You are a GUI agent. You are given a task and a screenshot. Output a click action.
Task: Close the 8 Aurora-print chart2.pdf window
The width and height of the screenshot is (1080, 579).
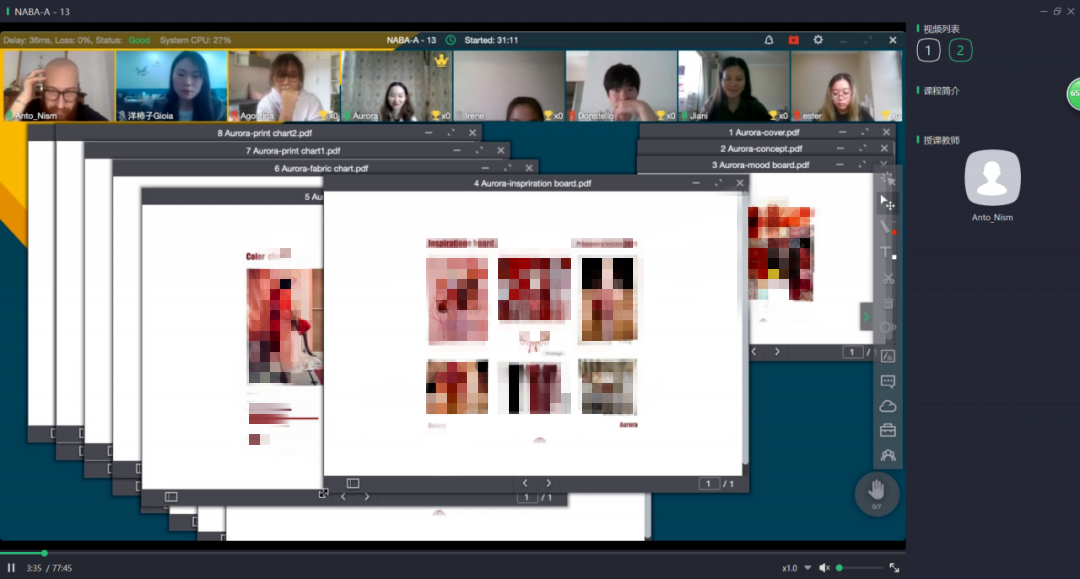point(472,133)
